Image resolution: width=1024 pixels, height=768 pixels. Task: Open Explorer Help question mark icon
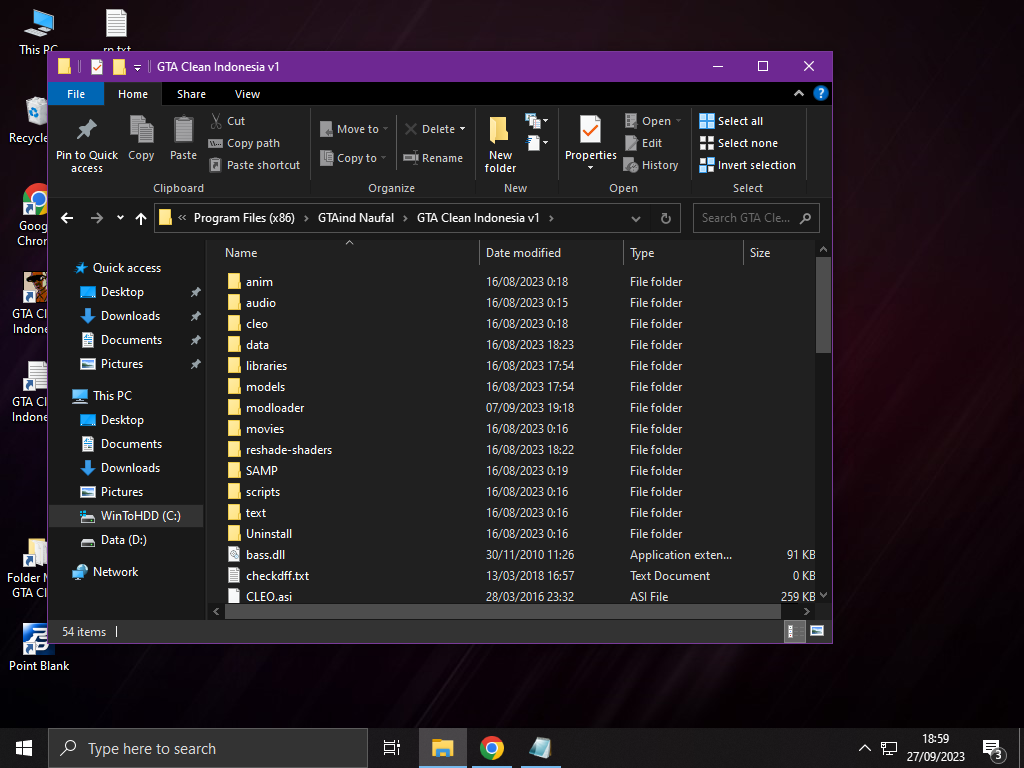point(820,93)
